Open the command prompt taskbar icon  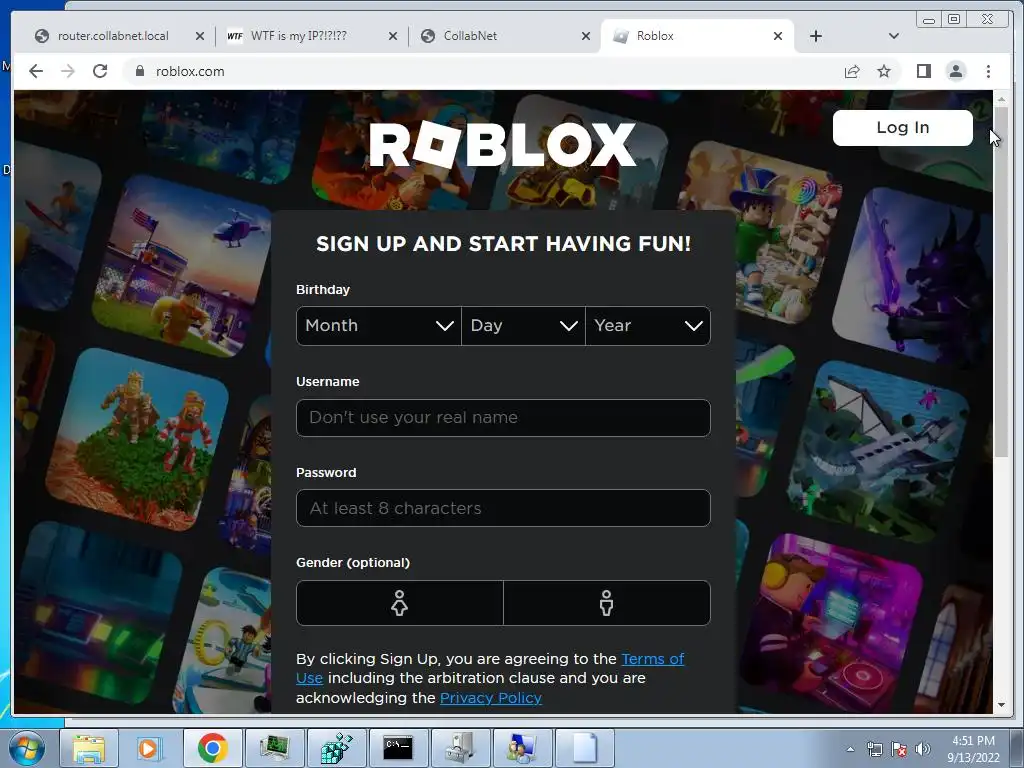tap(398, 748)
